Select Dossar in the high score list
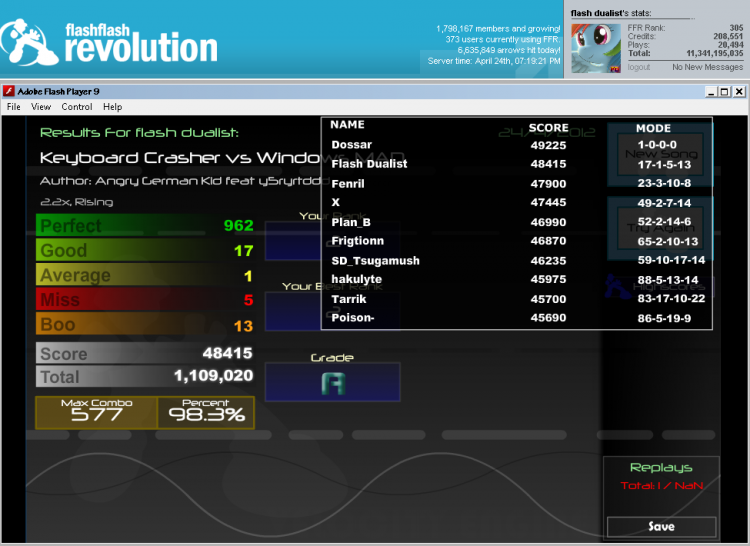The image size is (750, 546). pos(352,144)
